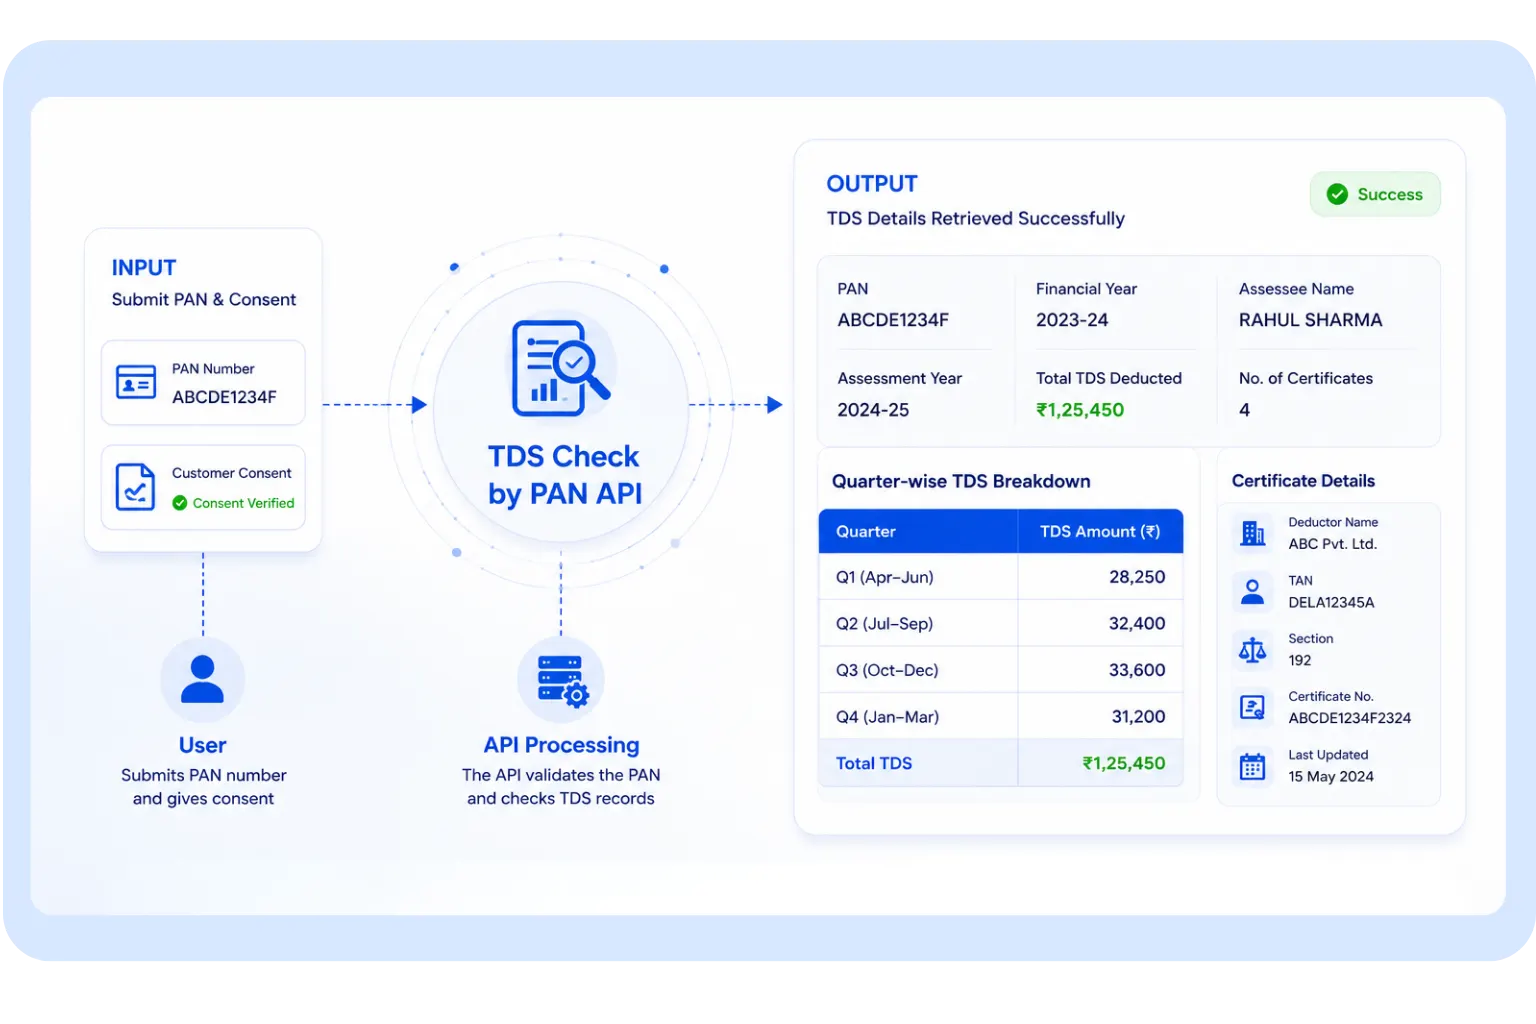Click the TDS Check by PAN API title
The image size is (1536, 1024).
[564, 475]
